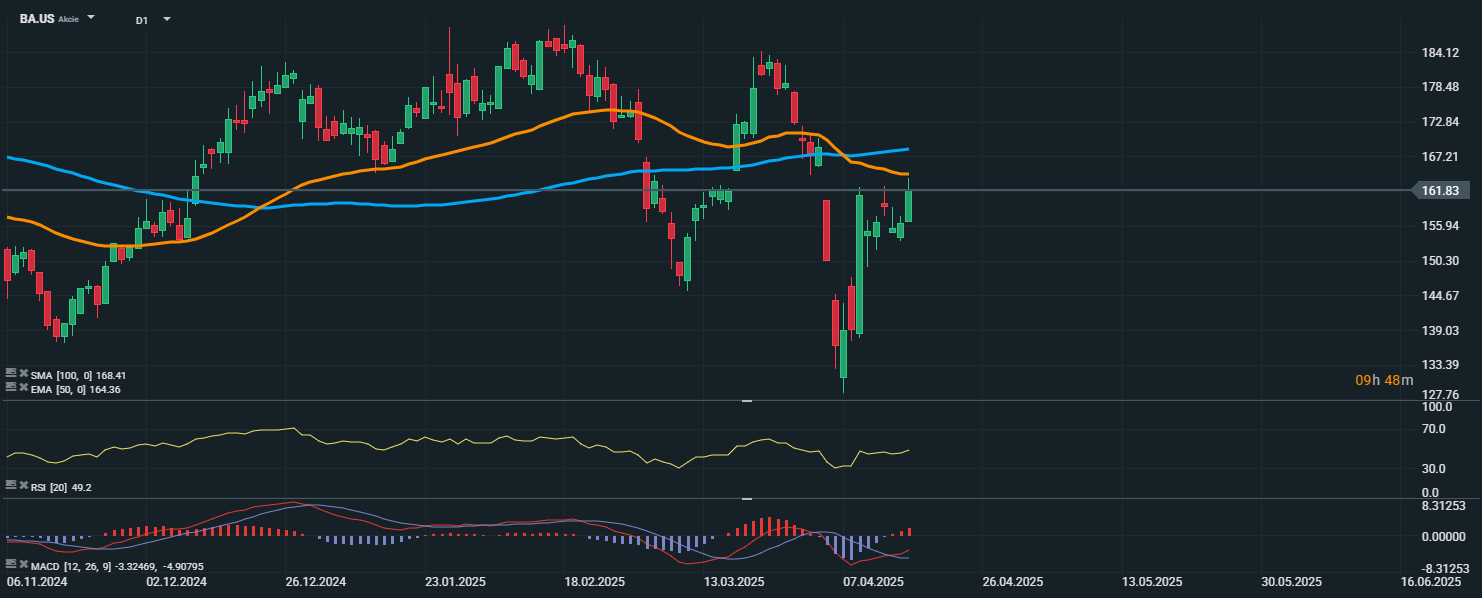Viewport: 1482px width, 598px height.
Task: Remove the SMA indicator with its X
Action: (x=23, y=374)
